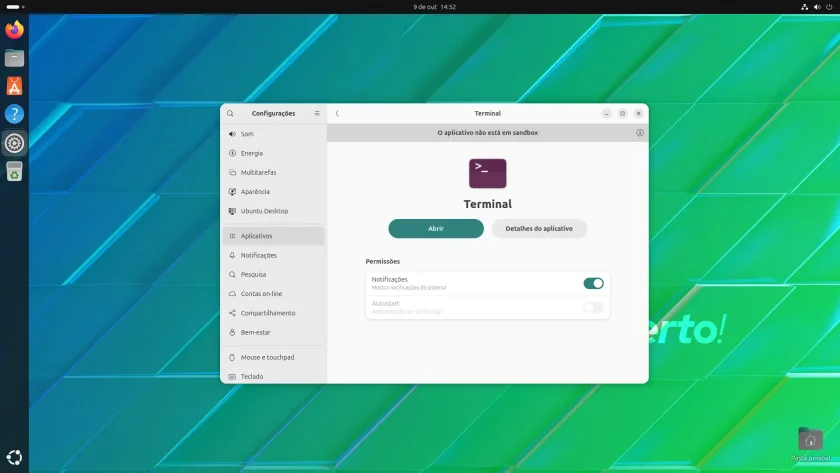Select Ubuntu Desktop in the sidebar
This screenshot has height=473, width=840.
point(274,211)
